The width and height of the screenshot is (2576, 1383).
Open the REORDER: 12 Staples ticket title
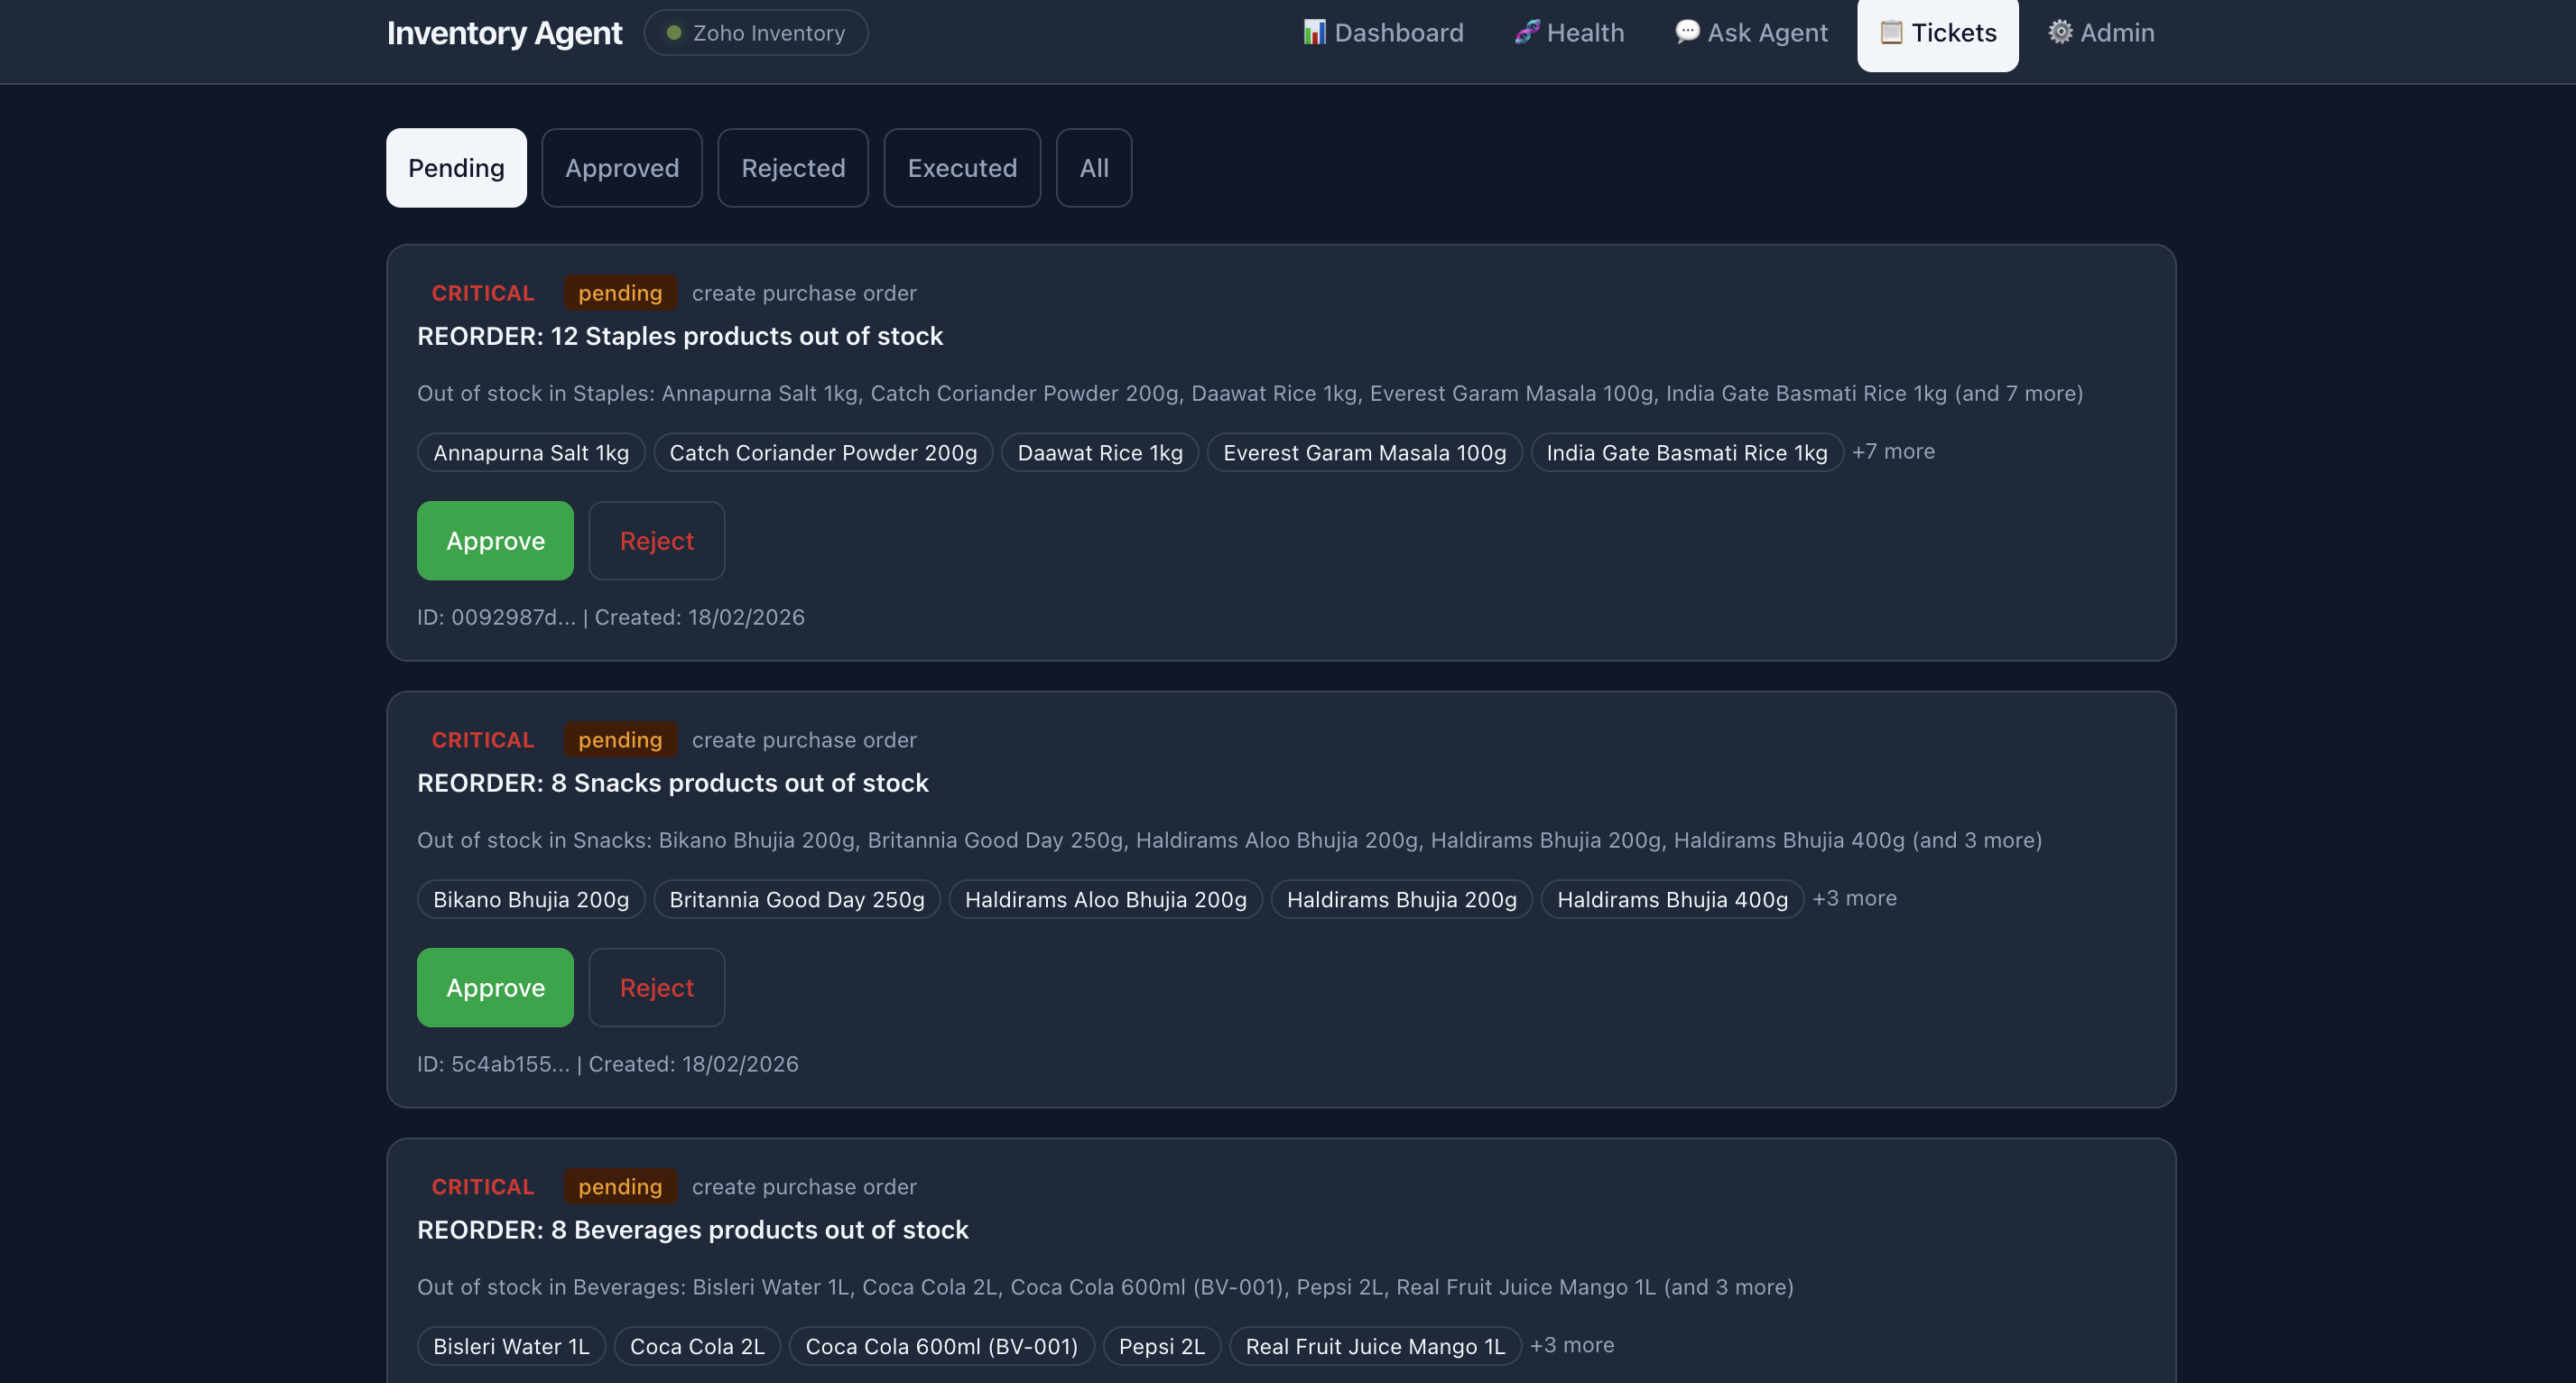point(680,336)
